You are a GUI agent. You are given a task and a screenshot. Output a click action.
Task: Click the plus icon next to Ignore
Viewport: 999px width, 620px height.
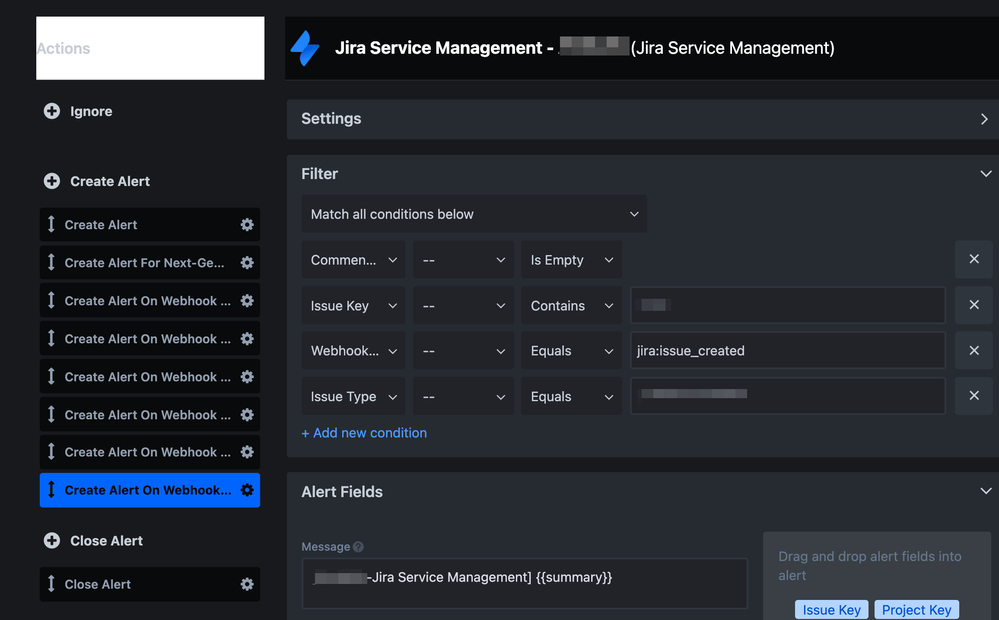52,111
